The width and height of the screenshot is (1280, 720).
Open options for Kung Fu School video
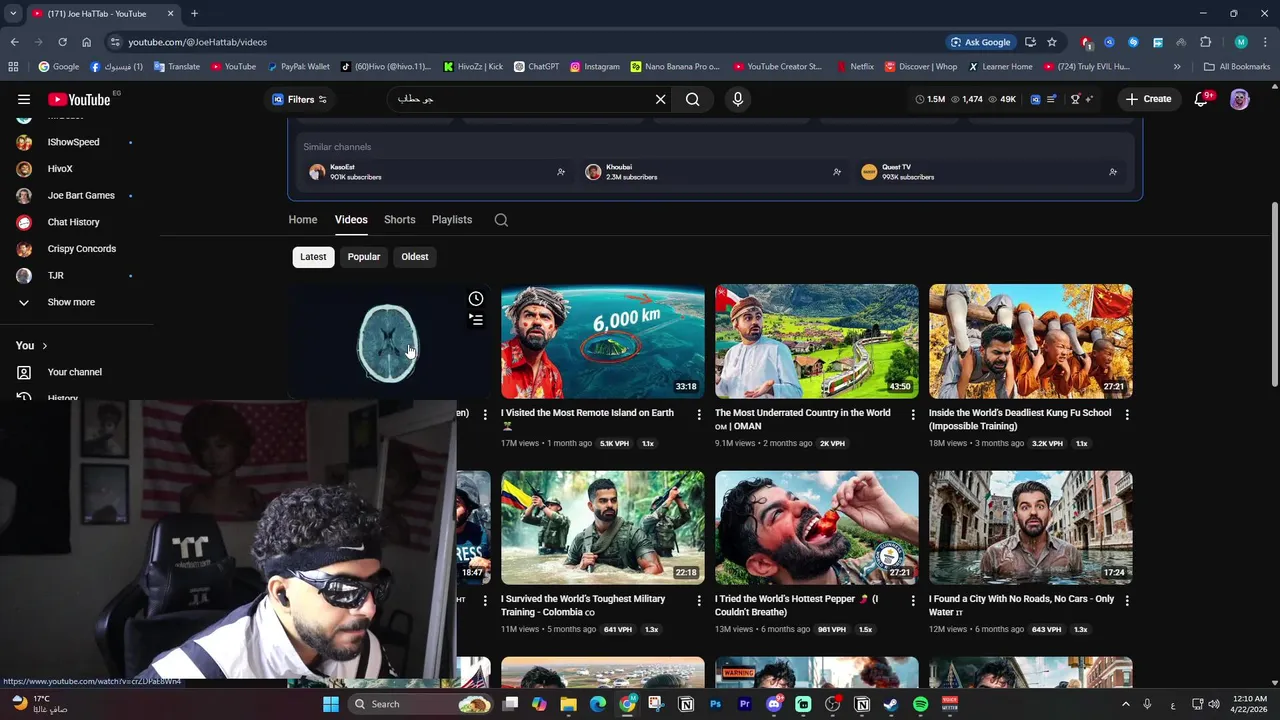(1127, 414)
